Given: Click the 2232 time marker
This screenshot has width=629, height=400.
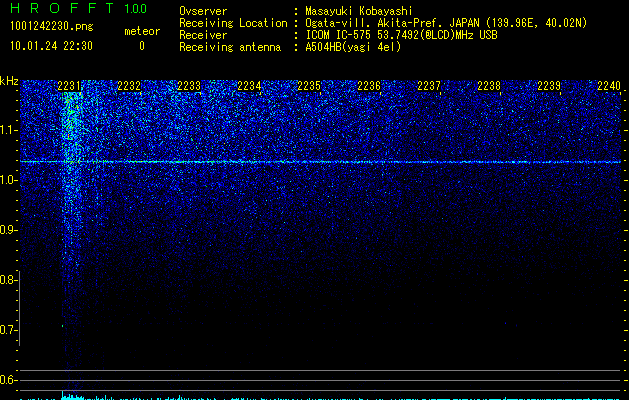Looking at the screenshot, I should (x=129, y=86).
